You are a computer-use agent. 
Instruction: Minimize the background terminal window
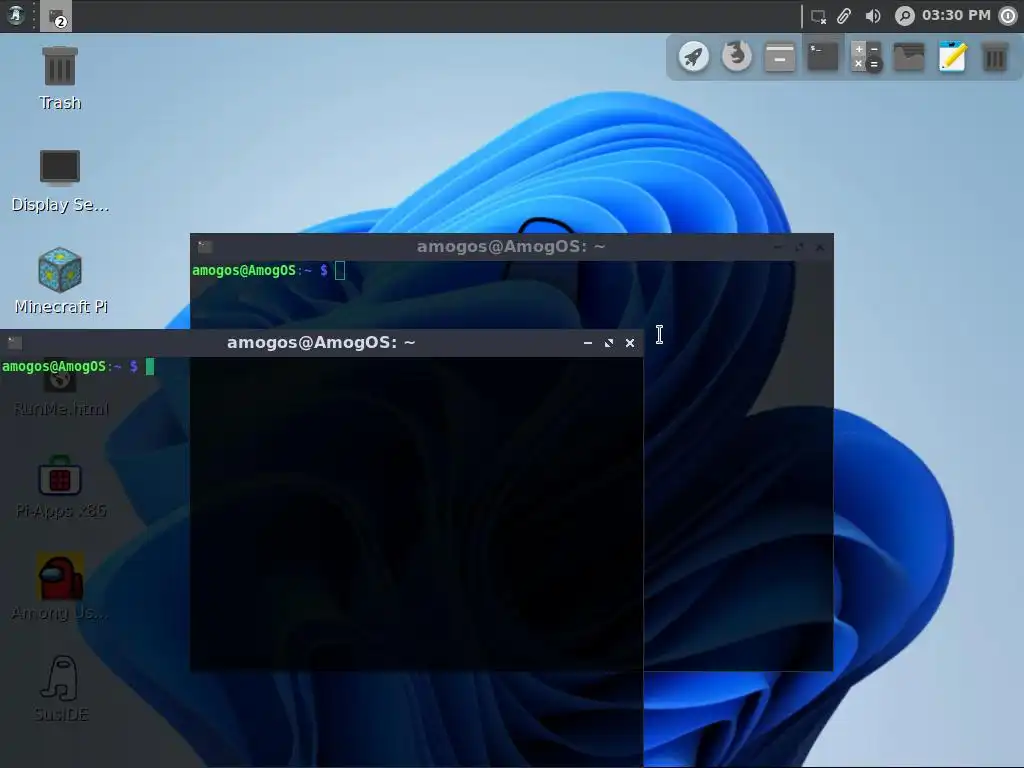pyautogui.click(x=778, y=247)
